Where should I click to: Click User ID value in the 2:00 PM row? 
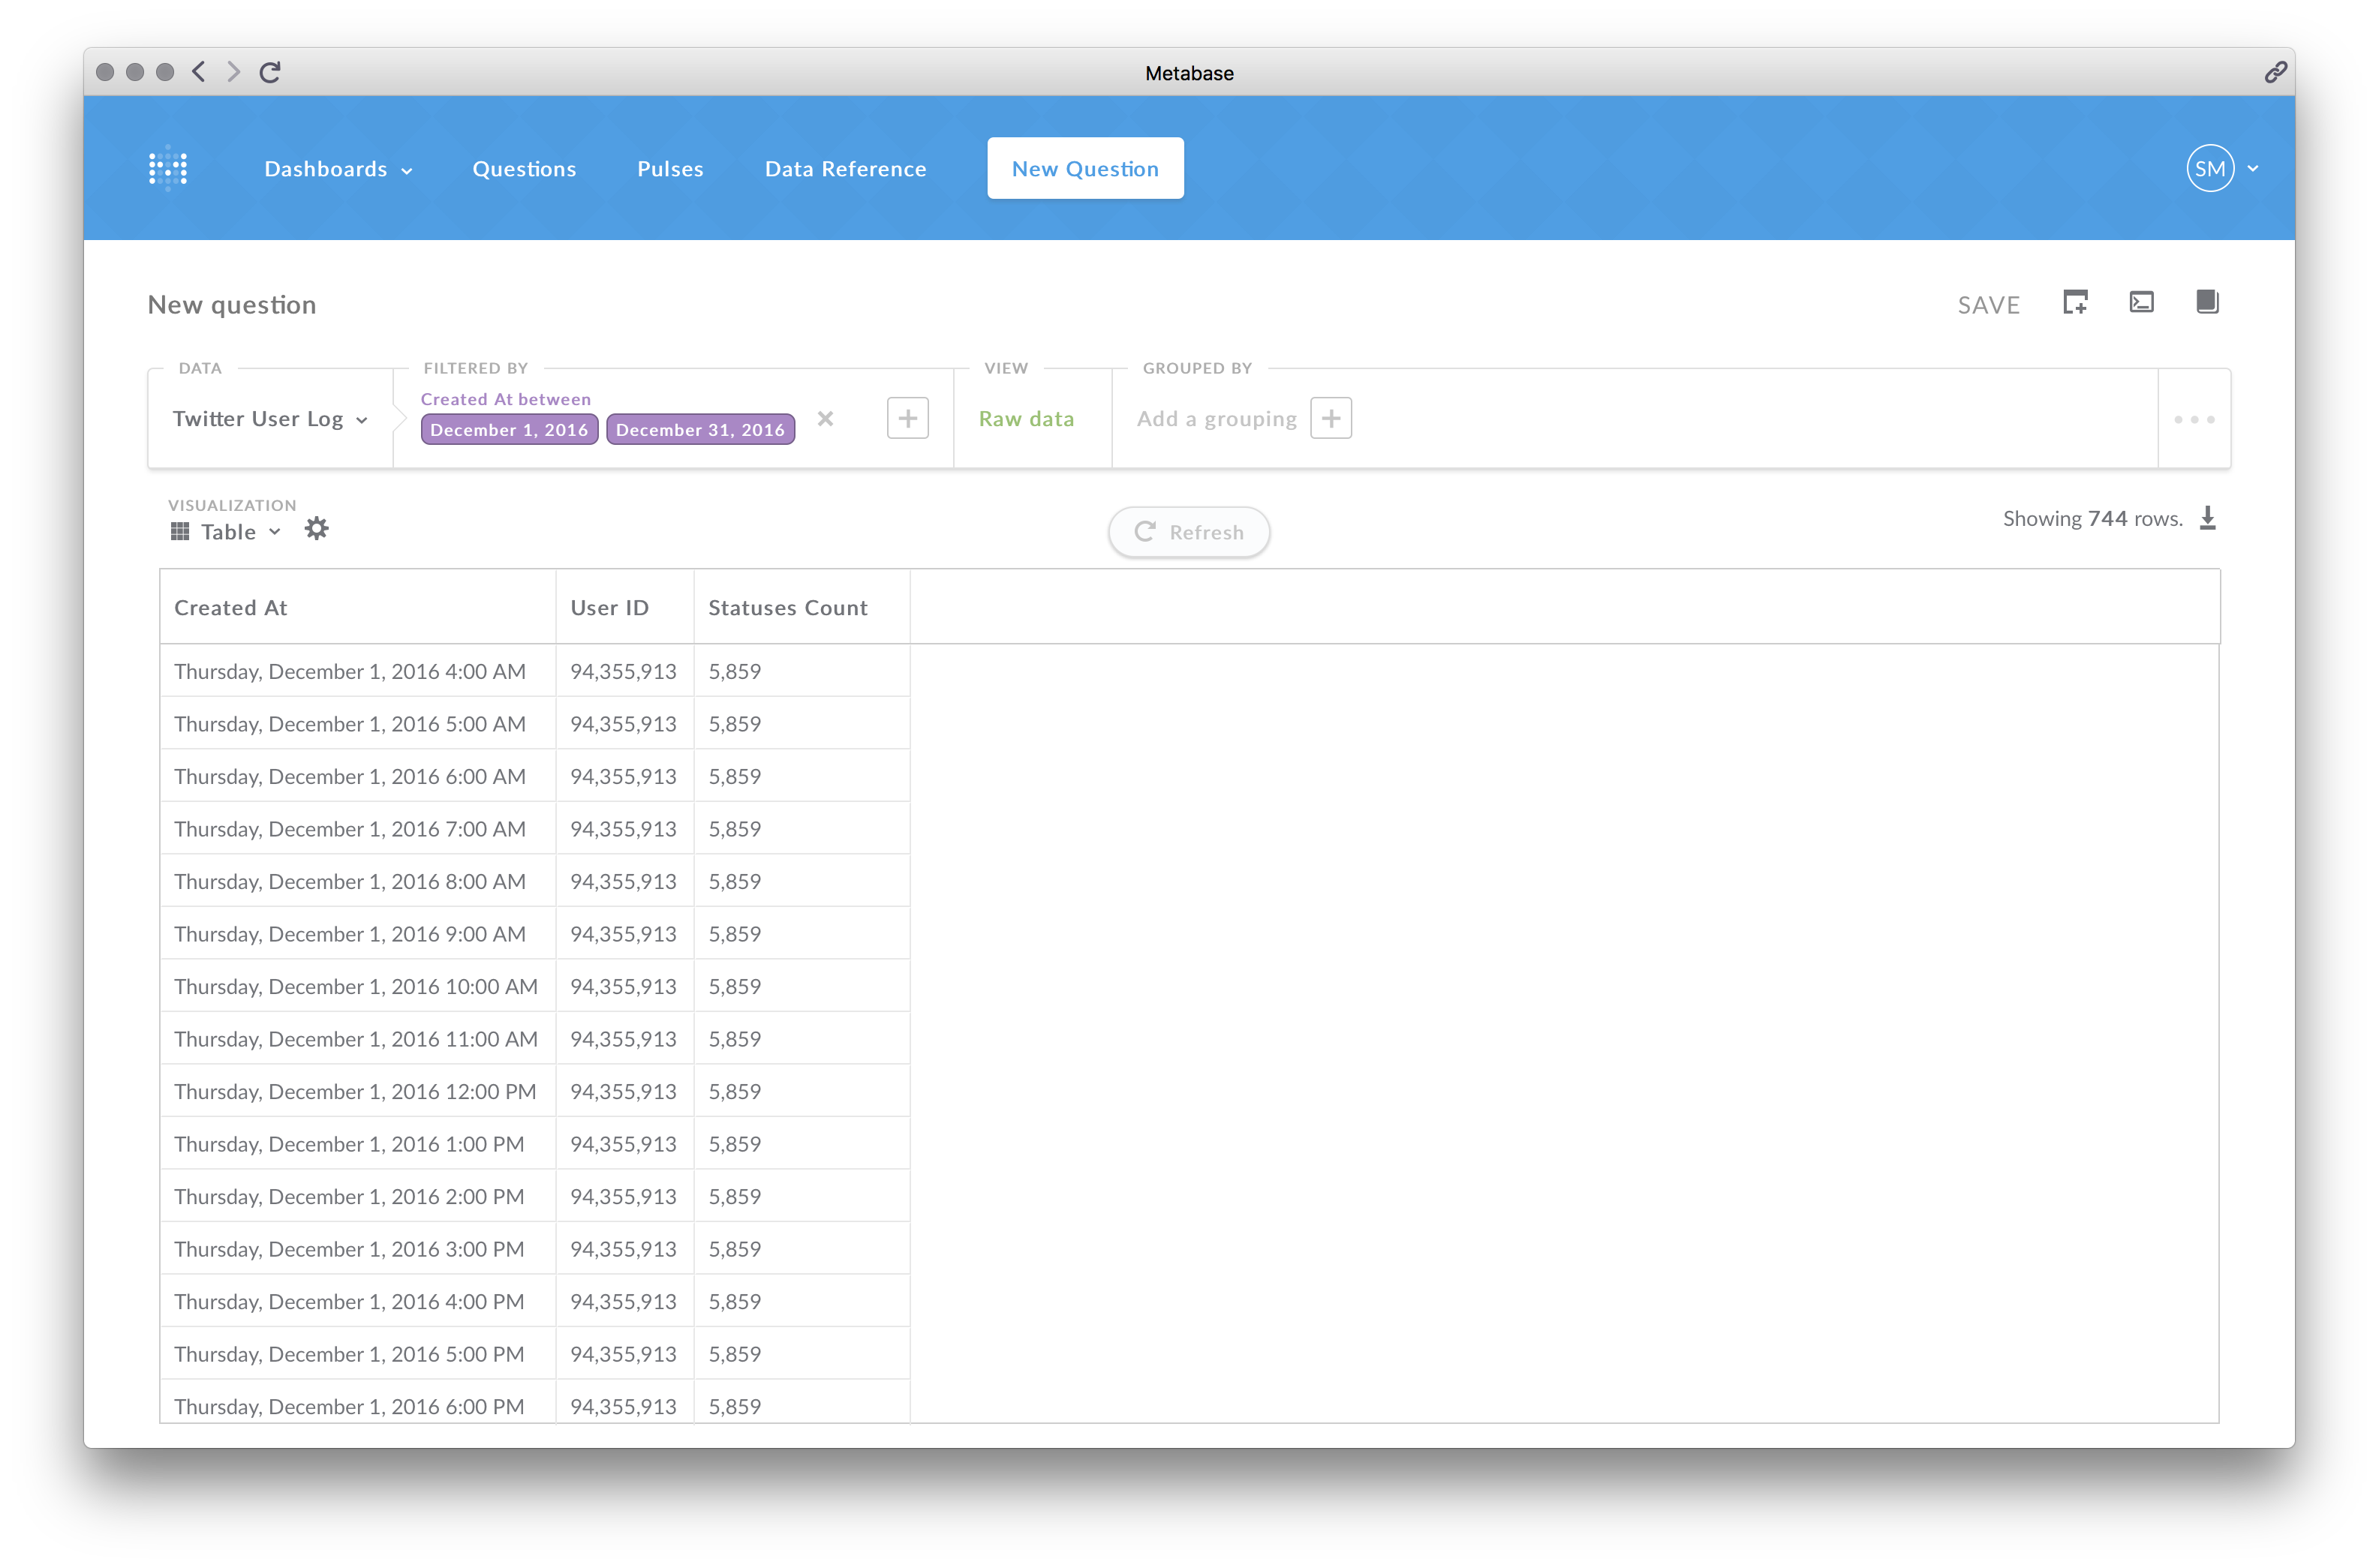624,1196
